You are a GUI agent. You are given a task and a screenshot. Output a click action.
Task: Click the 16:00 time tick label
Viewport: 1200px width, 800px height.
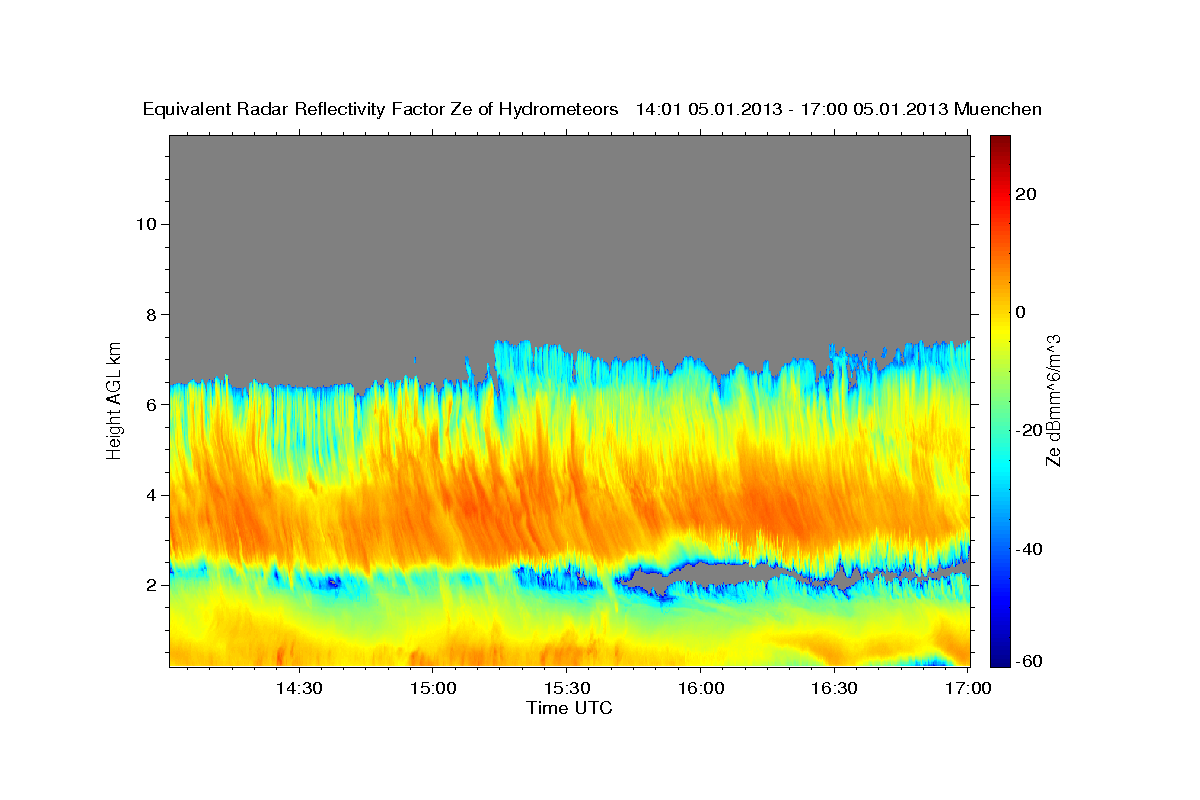pyautogui.click(x=700, y=688)
